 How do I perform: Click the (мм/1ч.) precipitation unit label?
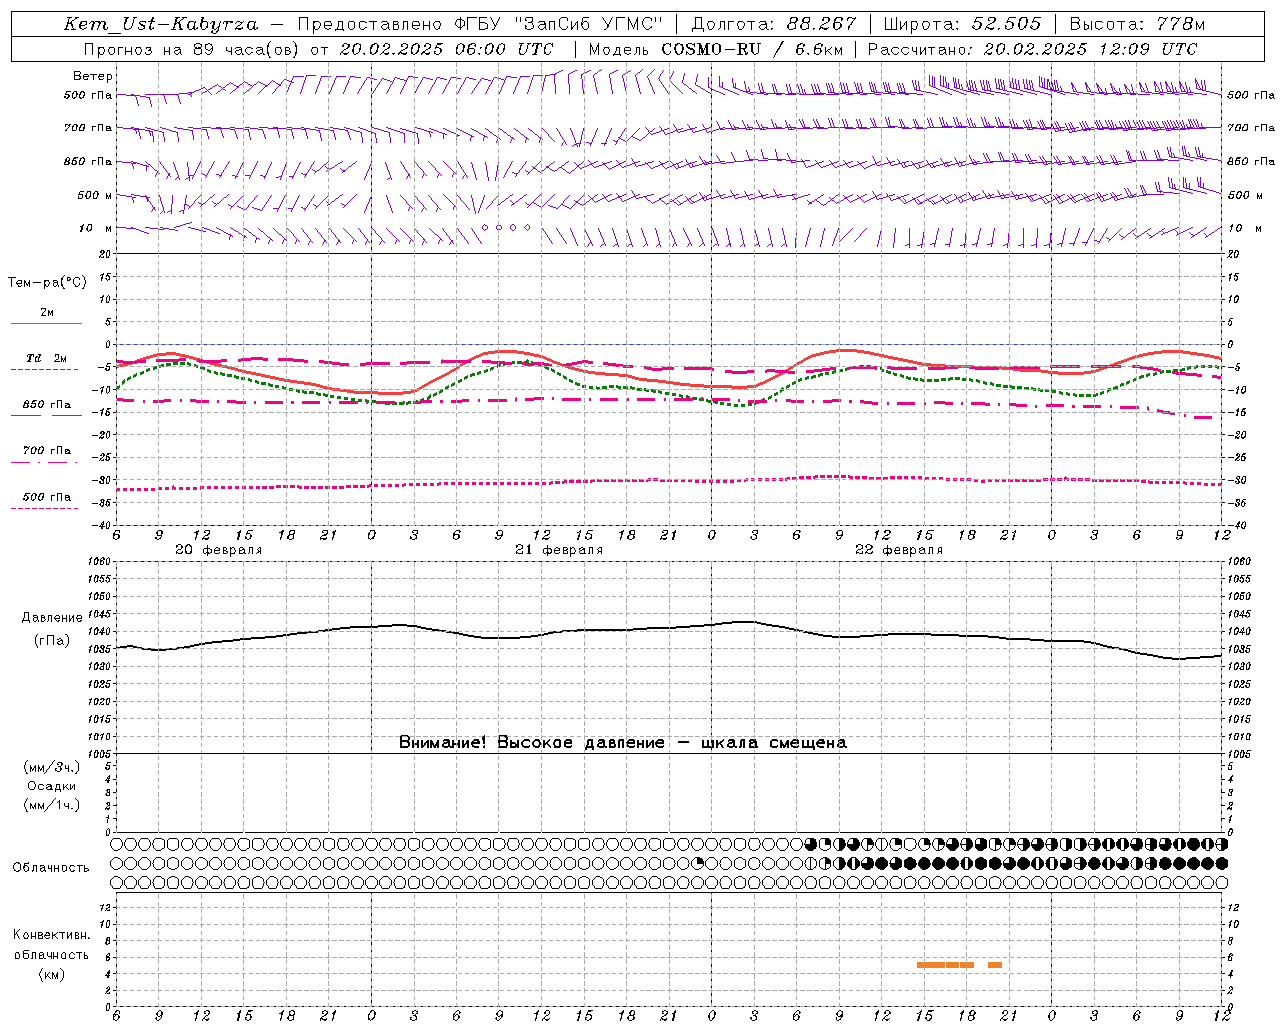point(52,805)
